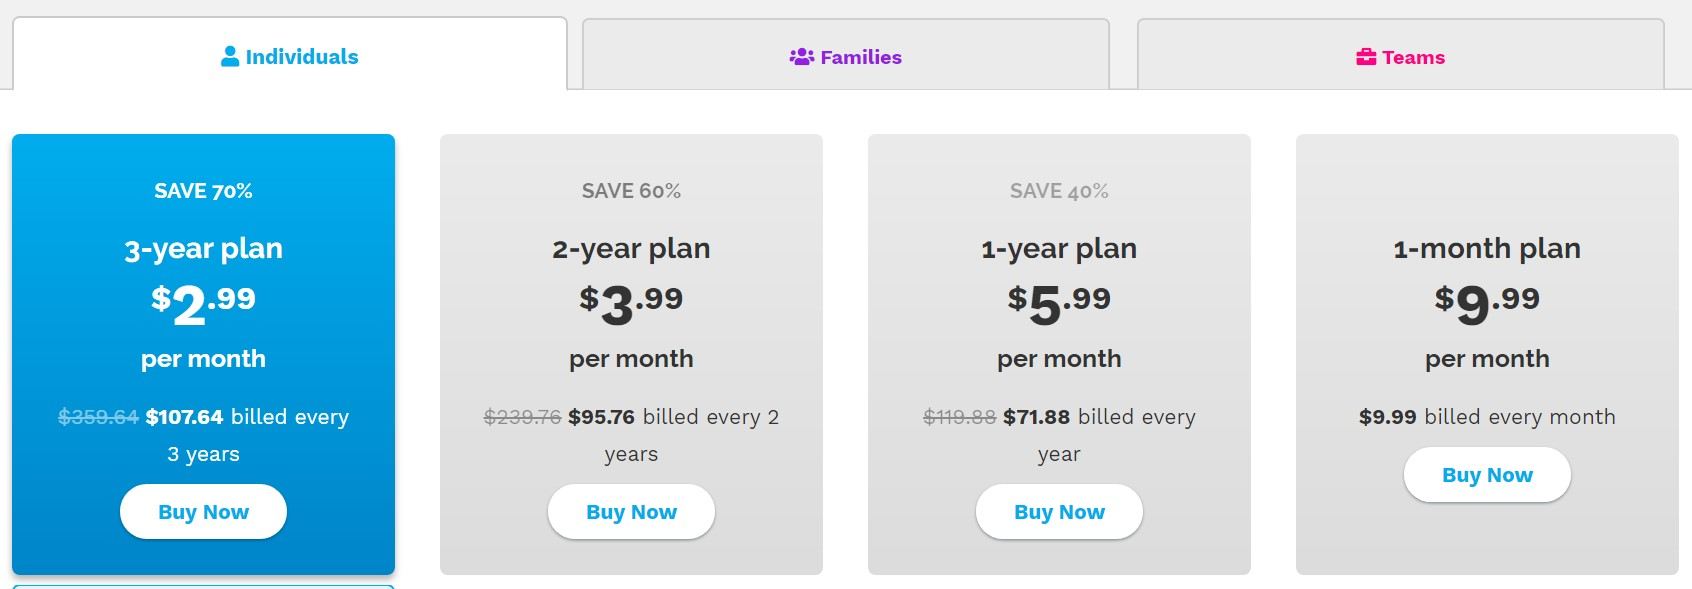The image size is (1692, 589).
Task: Click the person icon on Individuals tab
Action: pos(230,57)
